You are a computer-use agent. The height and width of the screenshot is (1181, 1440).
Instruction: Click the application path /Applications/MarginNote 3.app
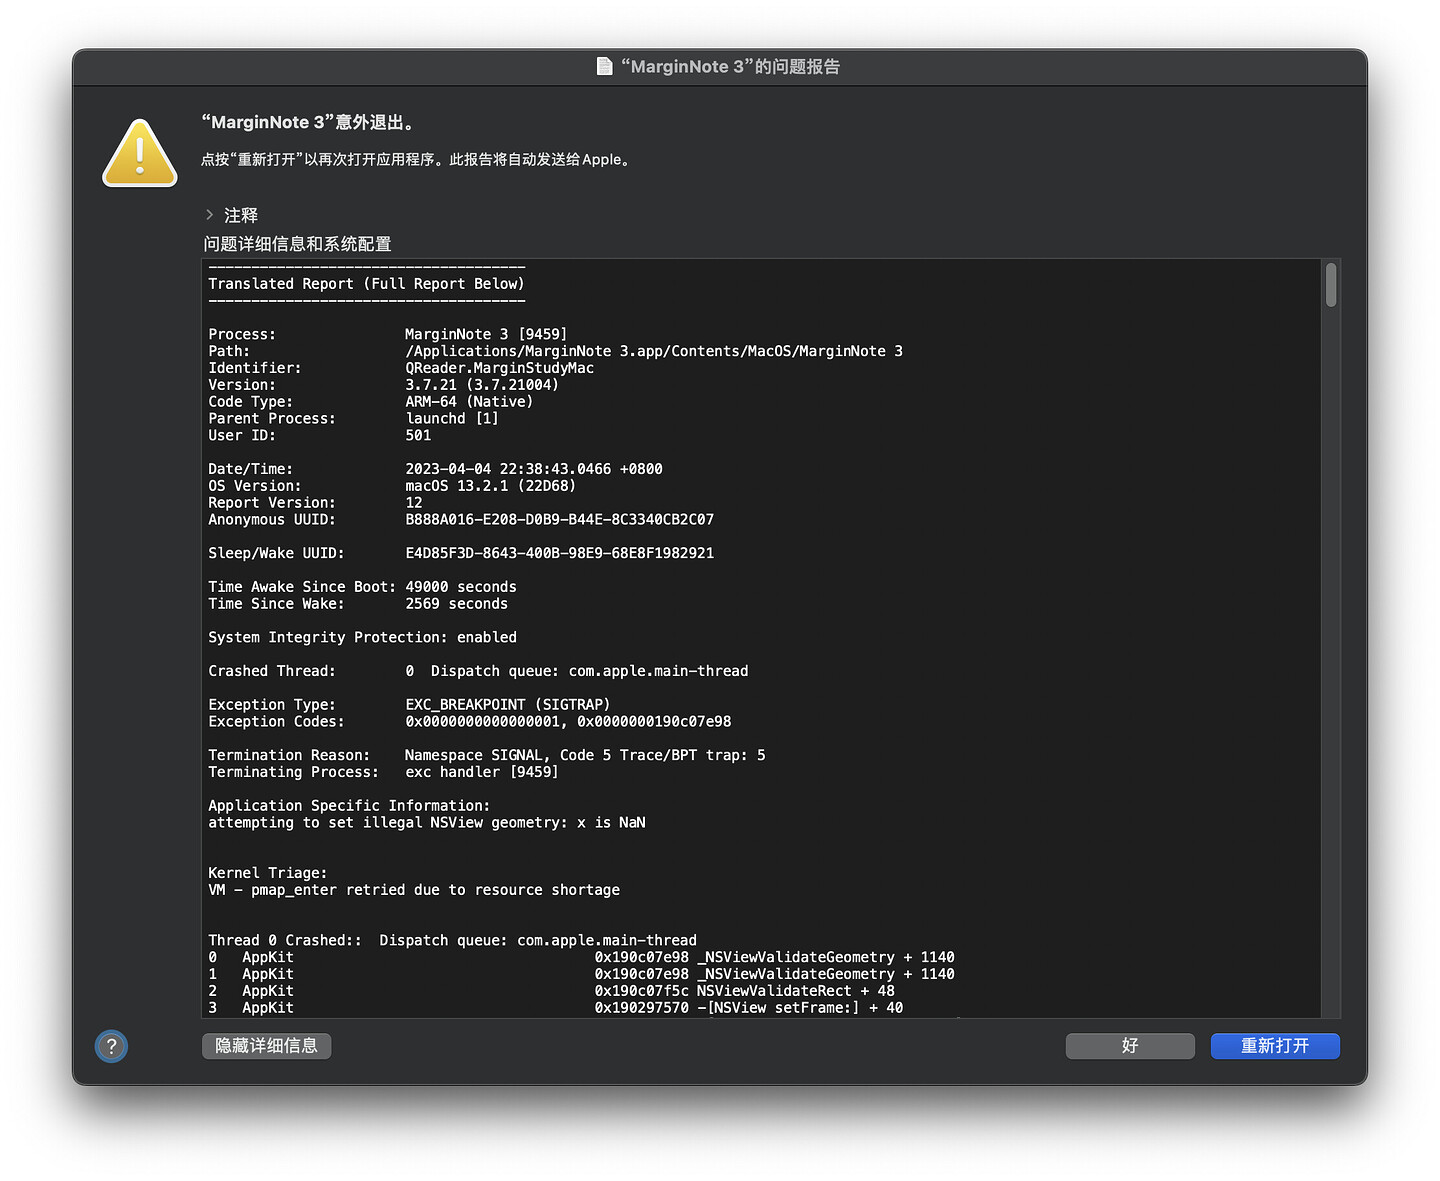click(x=654, y=351)
